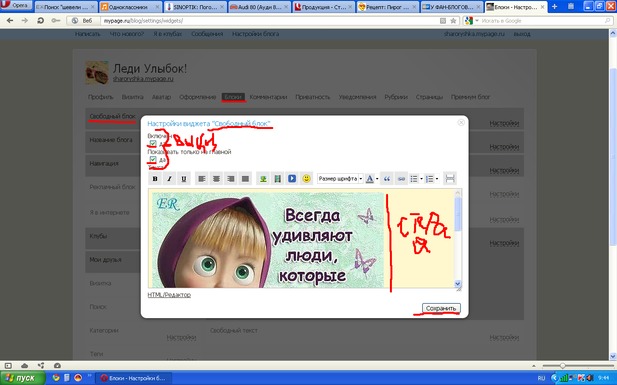Screen dimensions: 617x385
Task: Open the panels toggle in Opera status bar
Action: (8, 365)
